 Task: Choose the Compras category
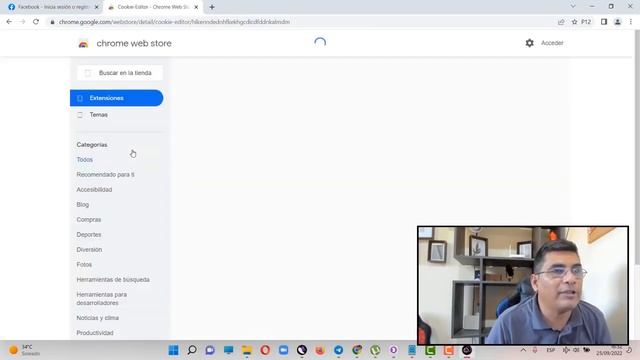pyautogui.click(x=89, y=220)
